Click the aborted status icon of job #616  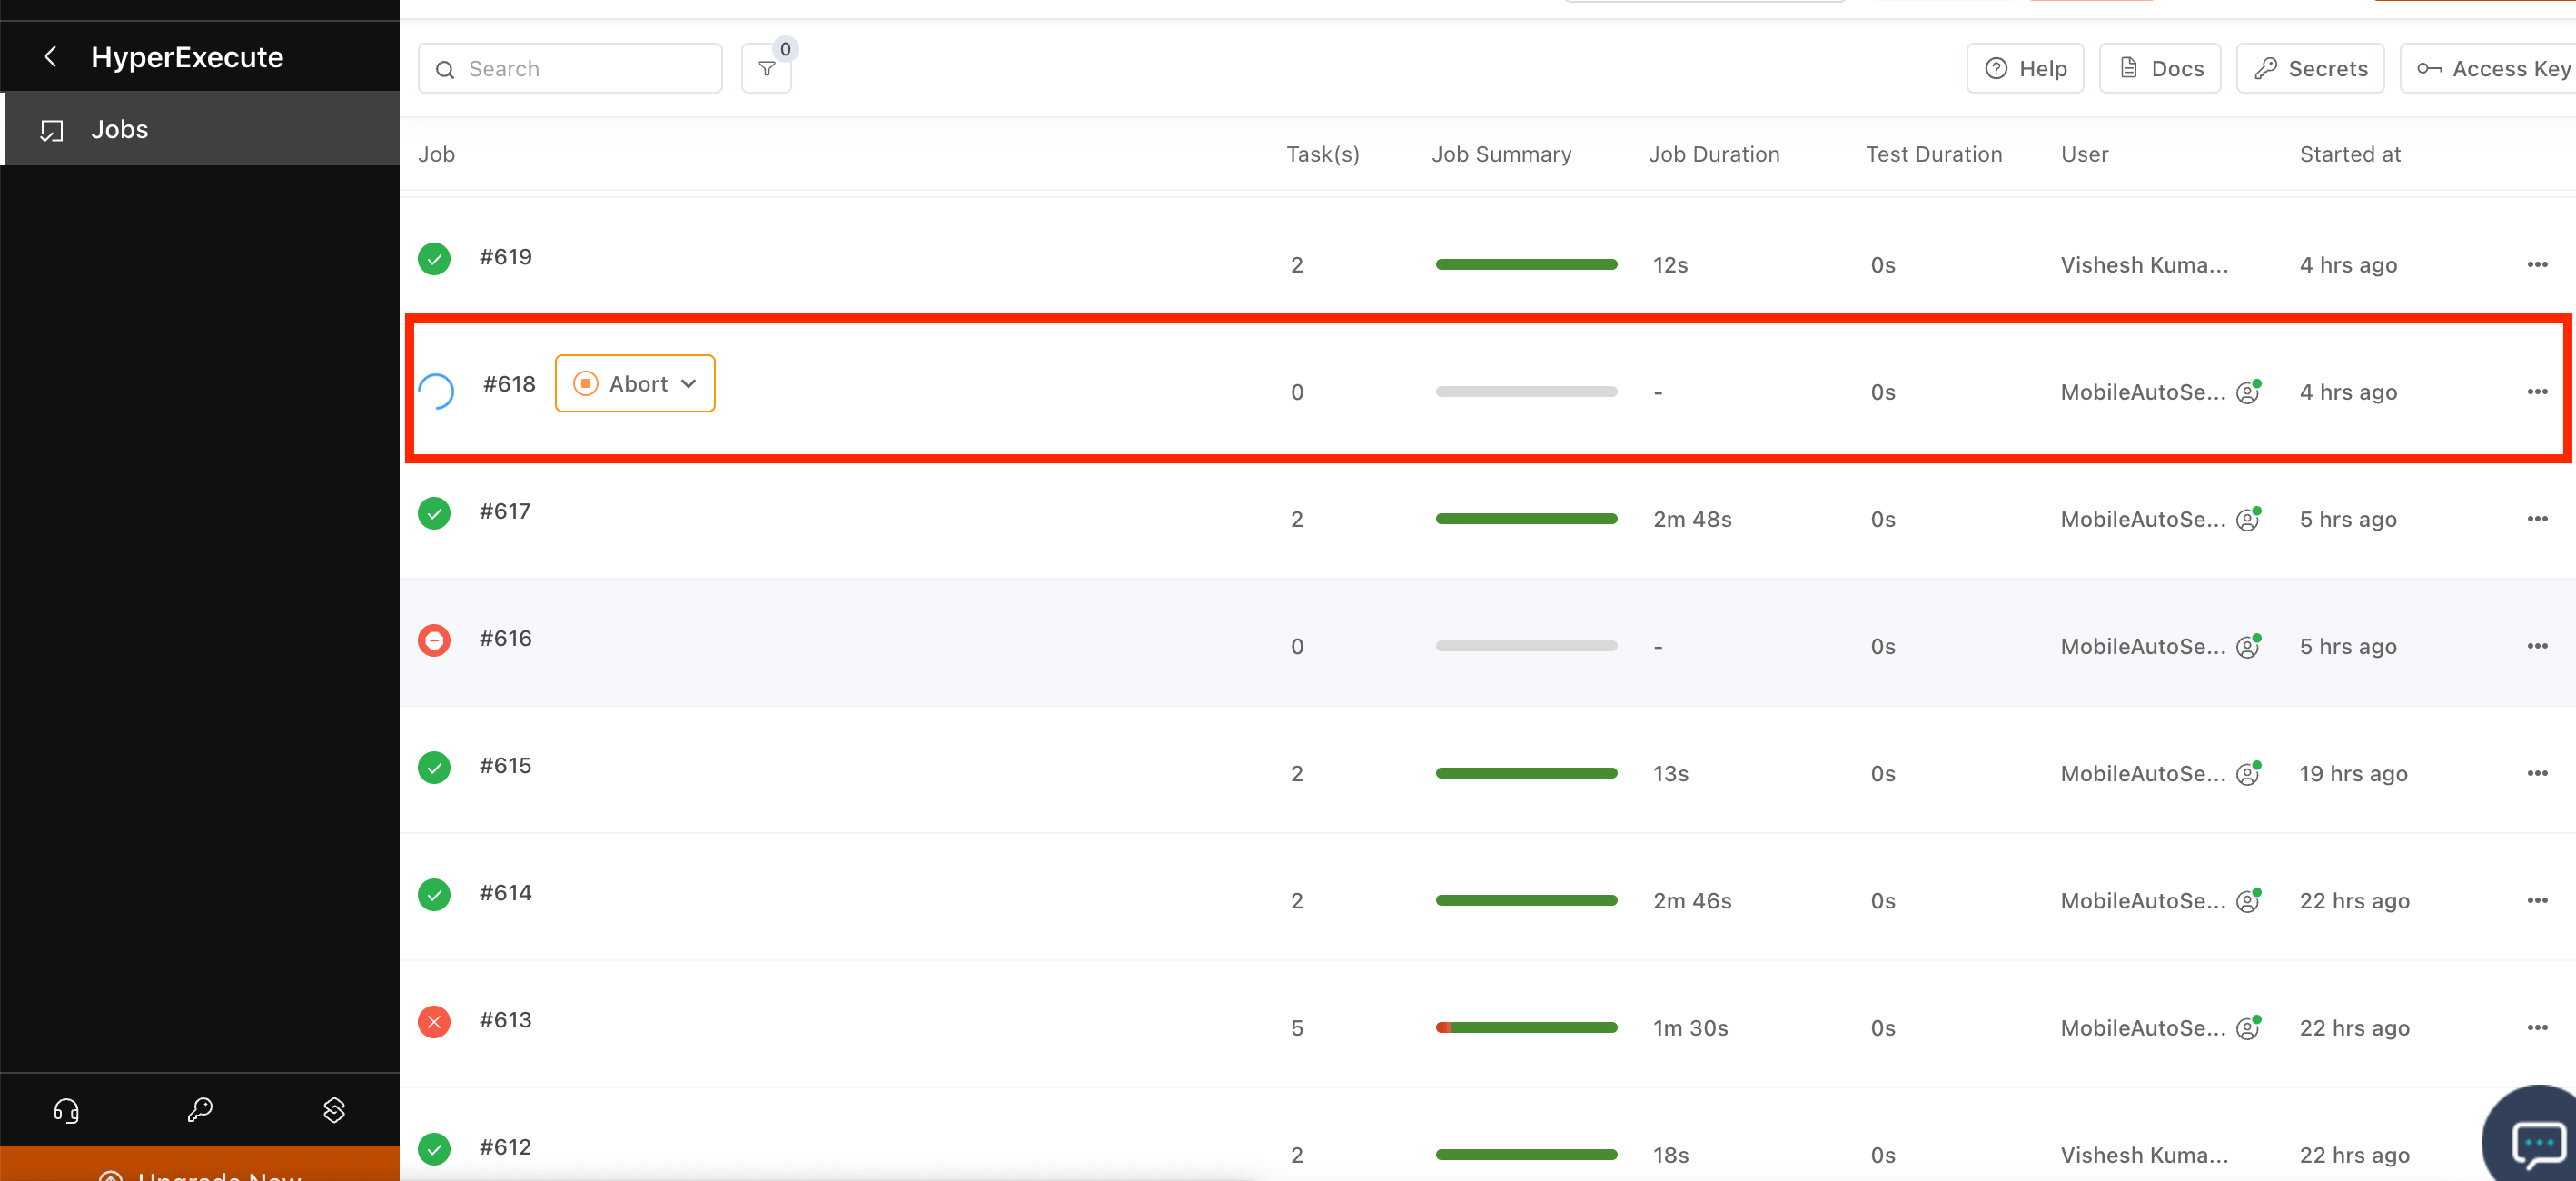[434, 640]
